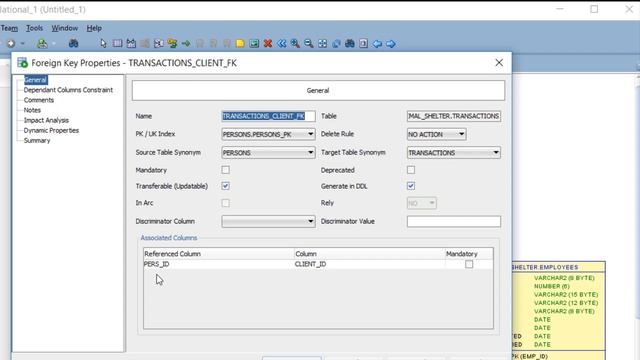
Task: Click the PERS_ID referenced column cell
Action: [218, 264]
